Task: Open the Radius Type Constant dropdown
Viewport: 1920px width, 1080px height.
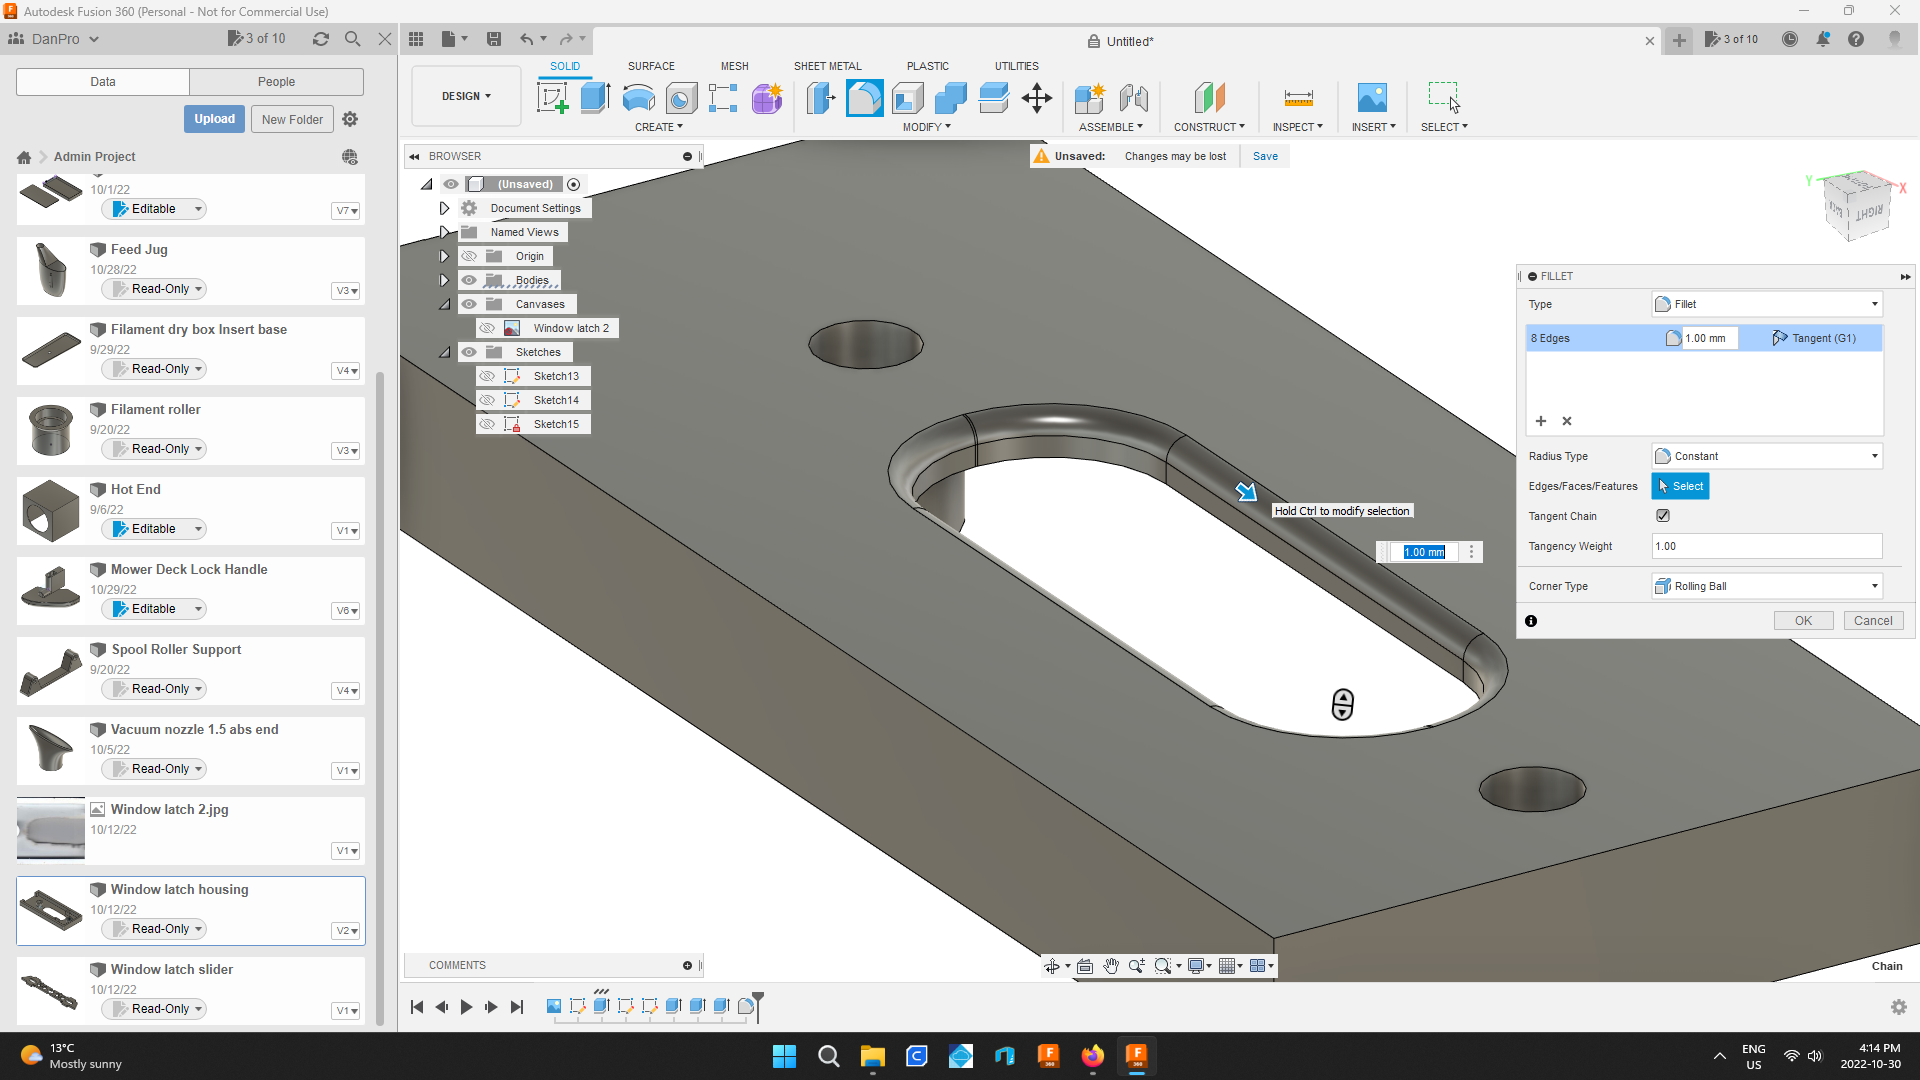Action: coord(1872,456)
